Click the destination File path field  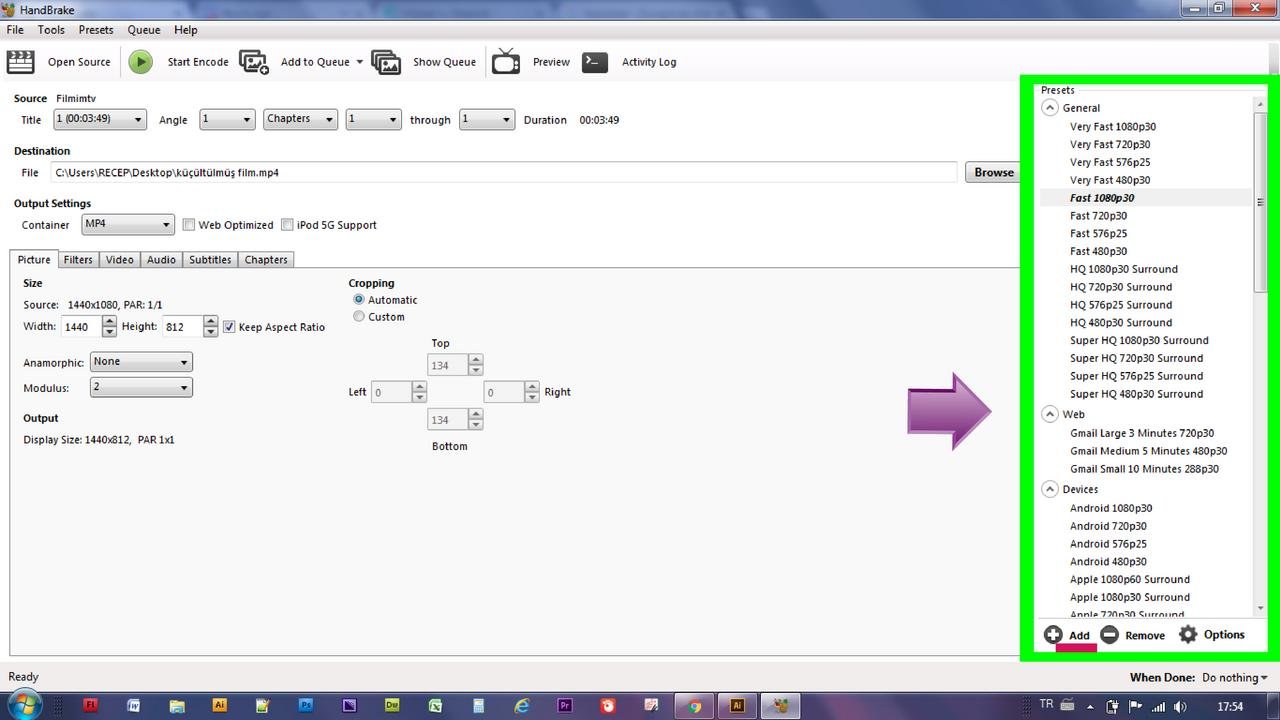click(504, 173)
